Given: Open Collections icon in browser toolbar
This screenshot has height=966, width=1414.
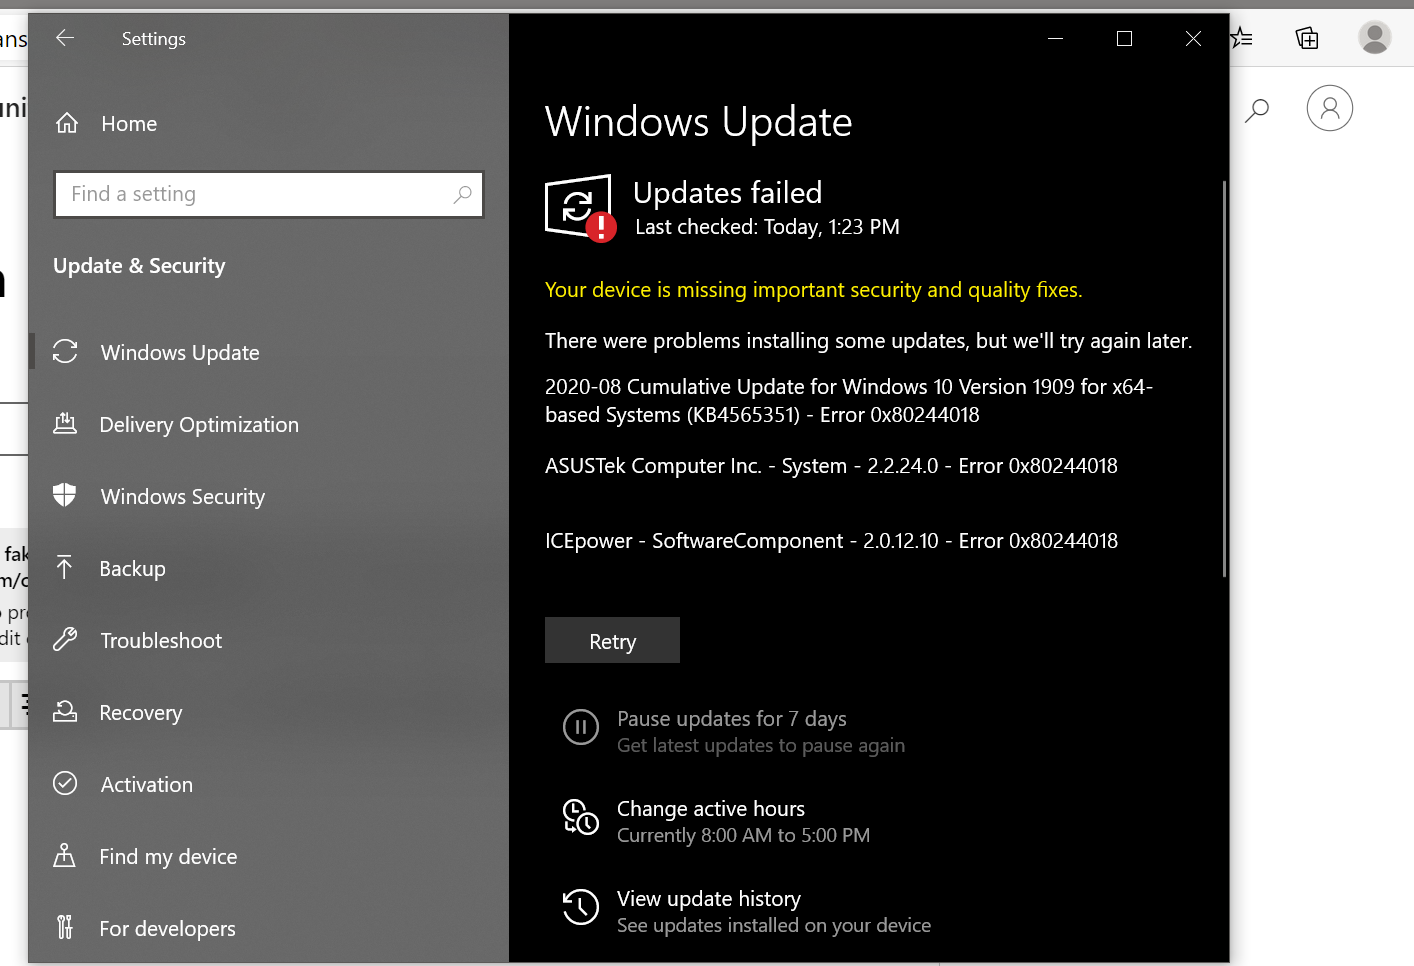Looking at the screenshot, I should 1307,38.
